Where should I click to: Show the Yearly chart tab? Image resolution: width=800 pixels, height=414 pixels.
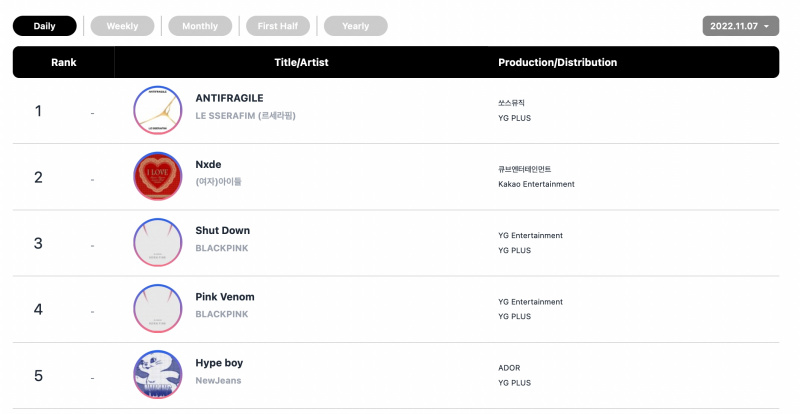pyautogui.click(x=356, y=26)
